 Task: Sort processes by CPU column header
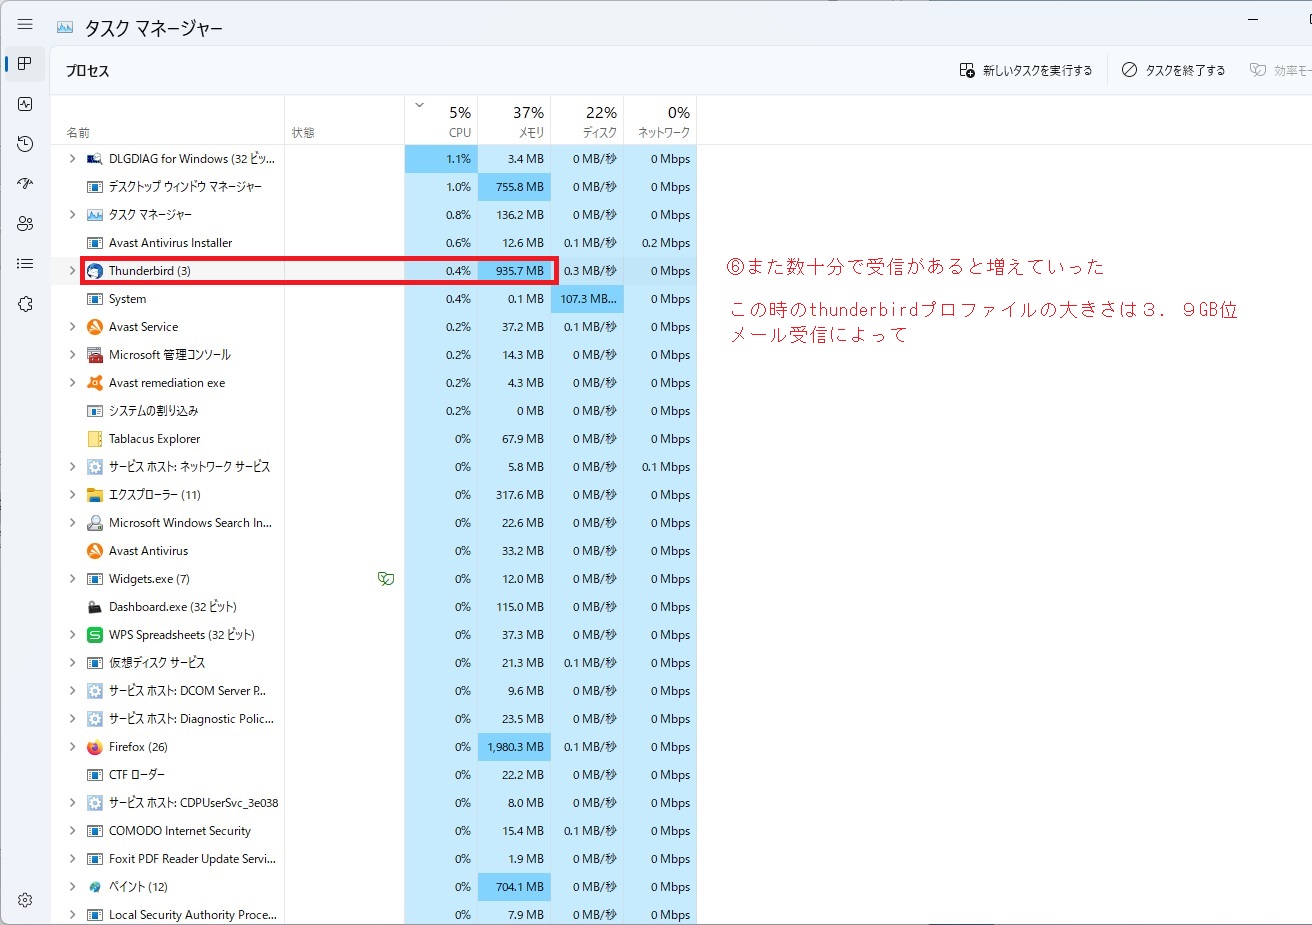458,122
